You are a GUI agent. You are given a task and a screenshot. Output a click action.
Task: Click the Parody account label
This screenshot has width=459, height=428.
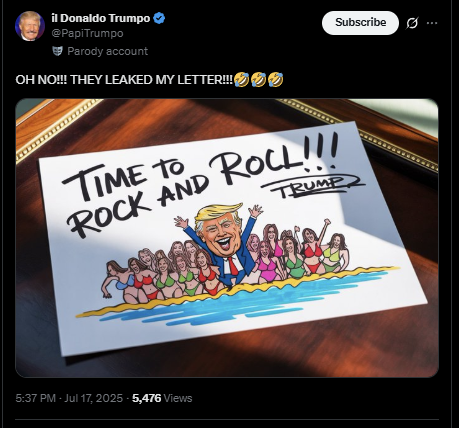[x=107, y=51]
